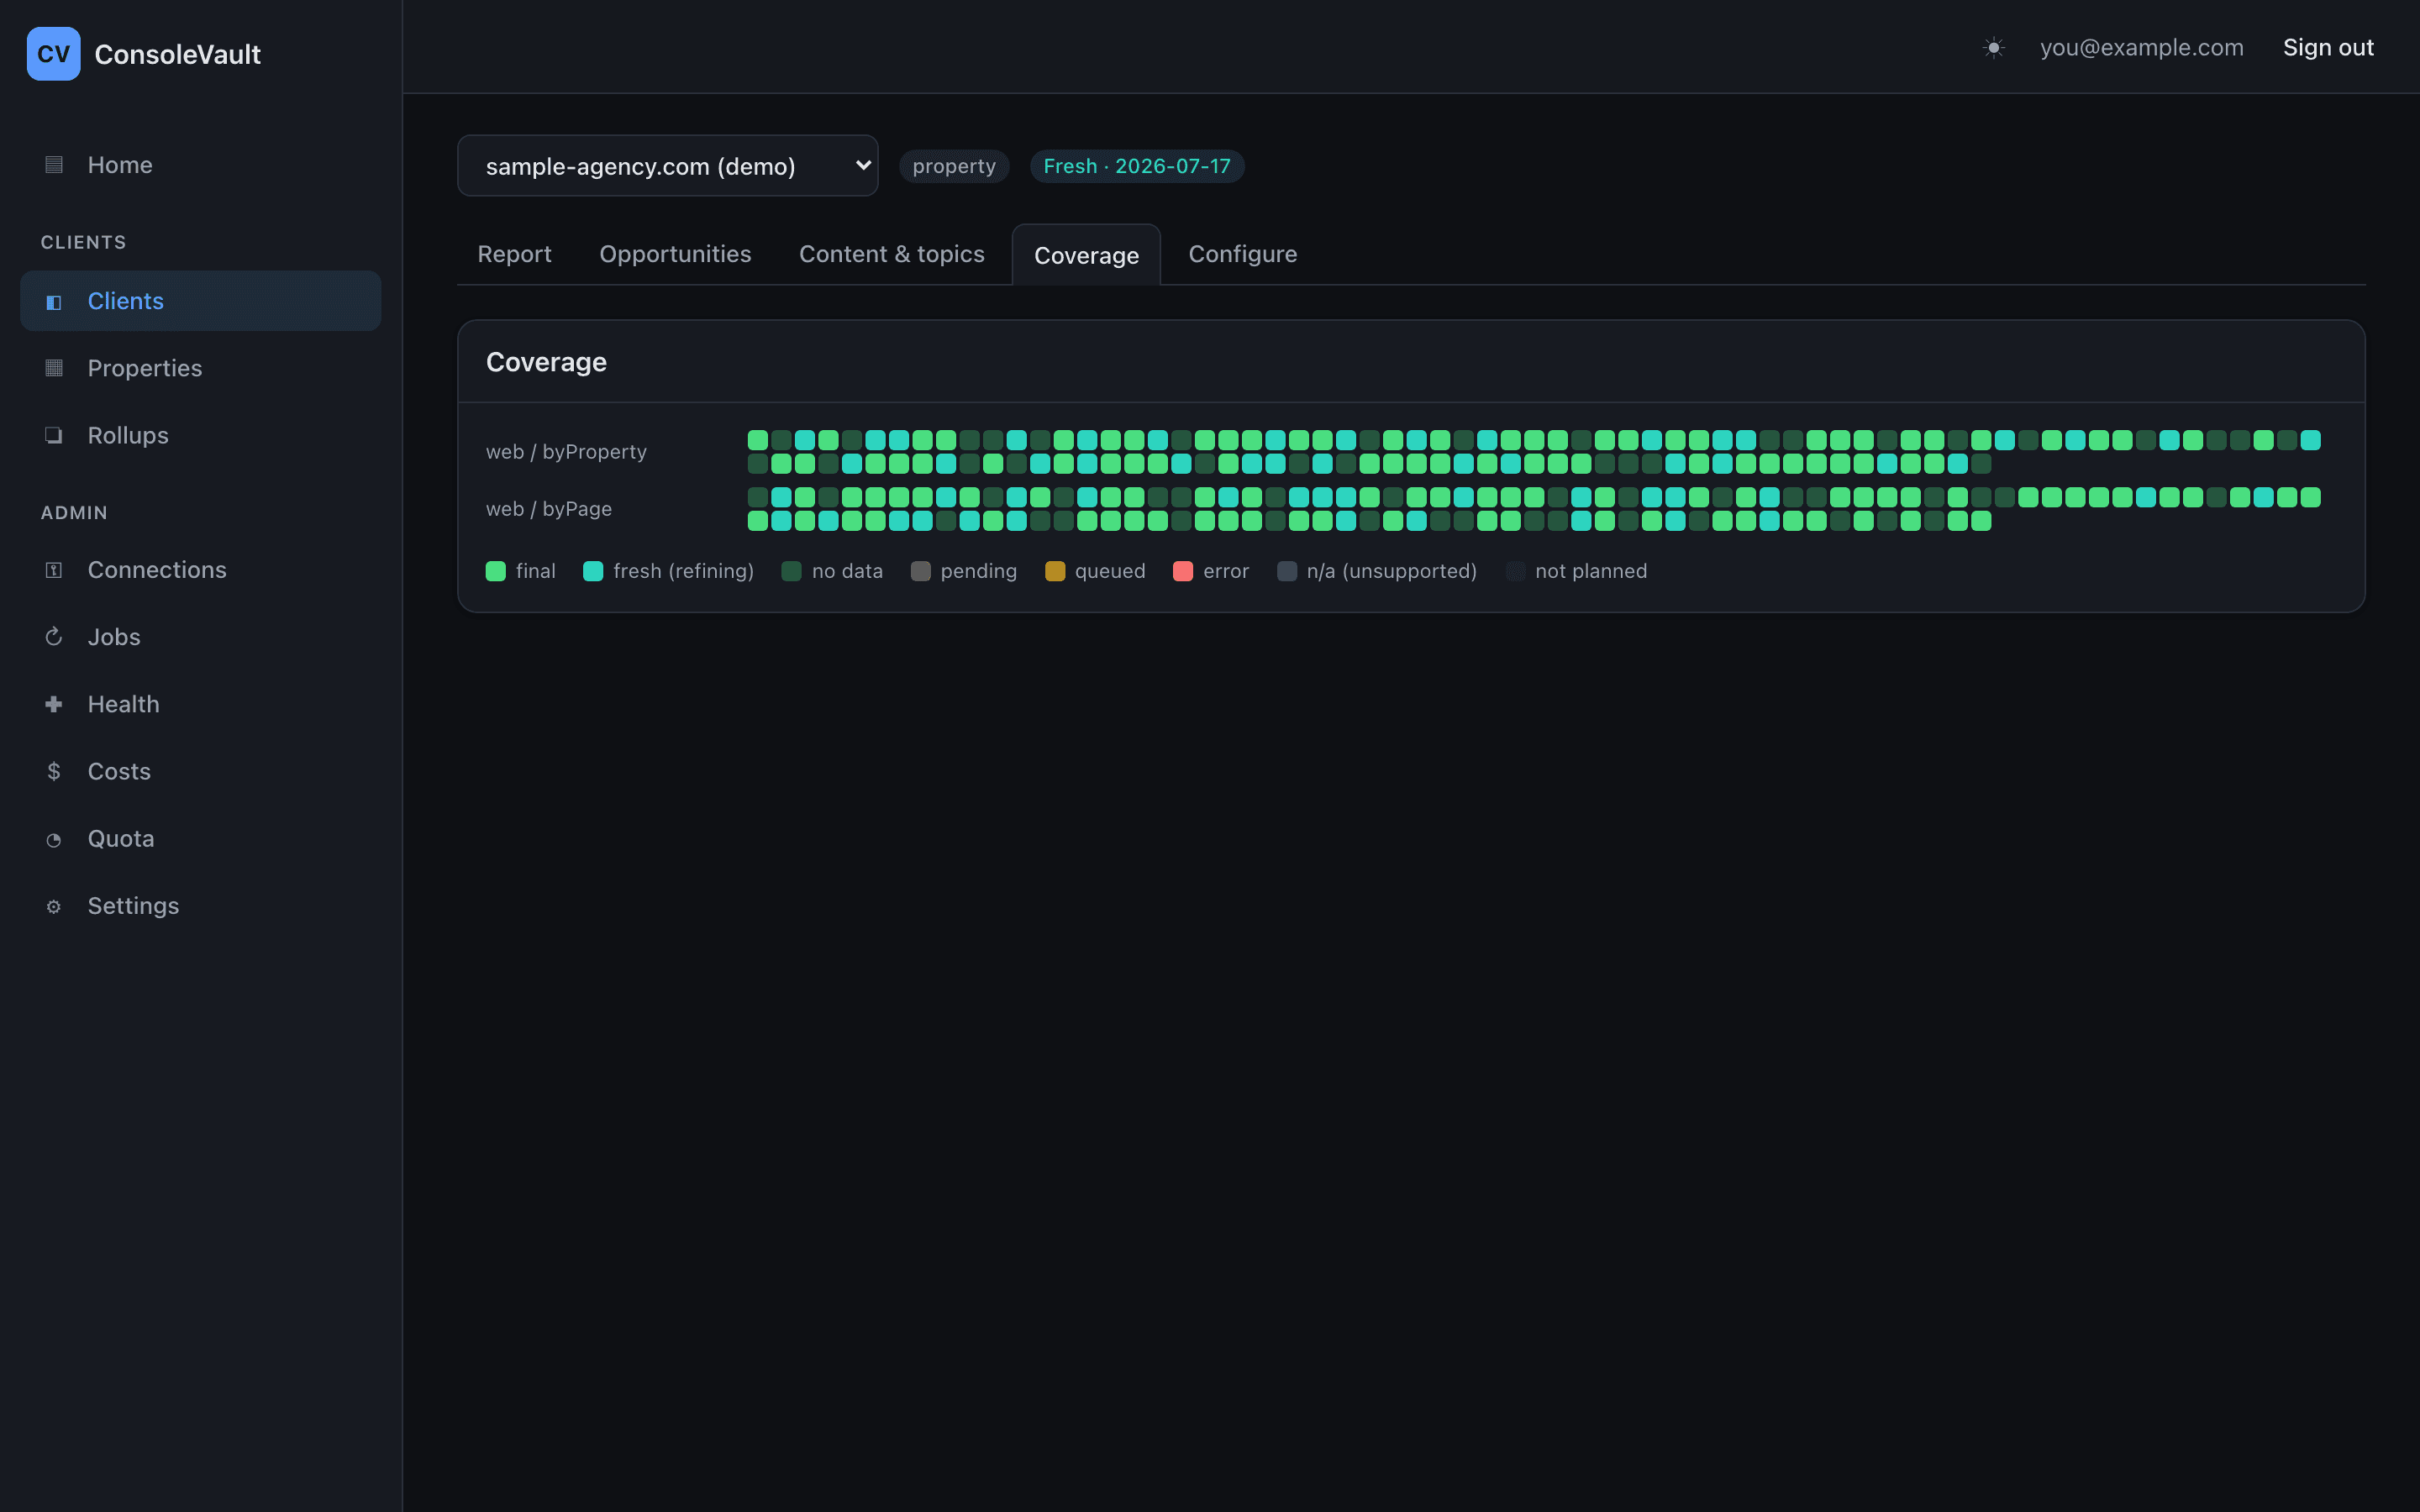Toggle the light/dark theme sun icon

[x=1993, y=47]
